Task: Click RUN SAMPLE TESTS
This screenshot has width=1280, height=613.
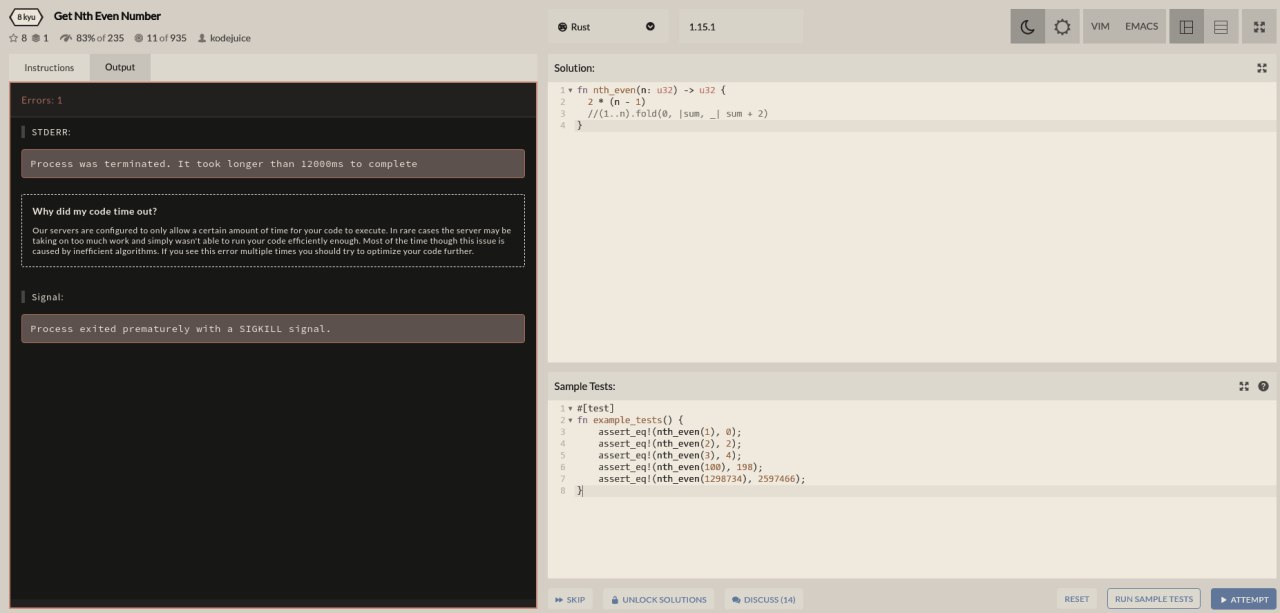Action: 1154,600
